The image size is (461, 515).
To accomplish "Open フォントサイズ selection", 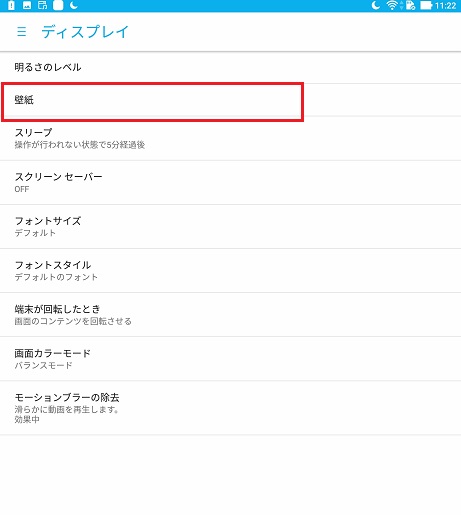I will pyautogui.click(x=230, y=227).
